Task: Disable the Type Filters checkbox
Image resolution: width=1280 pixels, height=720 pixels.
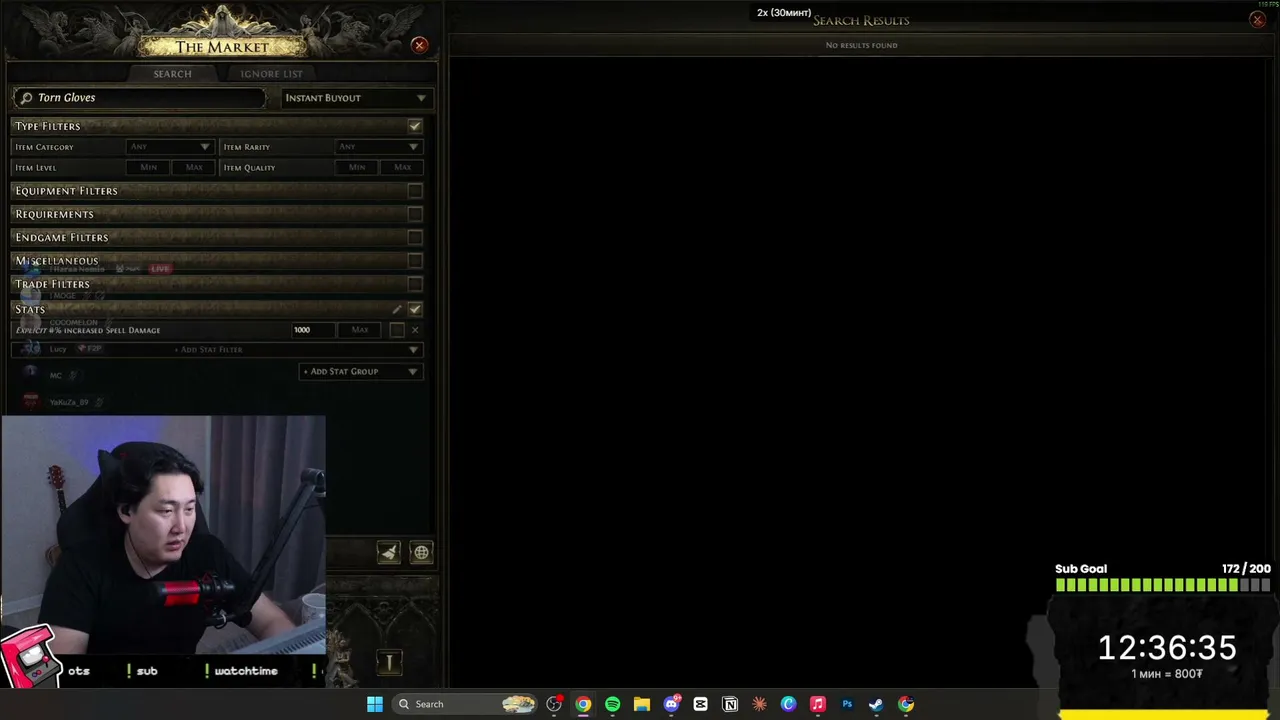Action: click(x=415, y=126)
